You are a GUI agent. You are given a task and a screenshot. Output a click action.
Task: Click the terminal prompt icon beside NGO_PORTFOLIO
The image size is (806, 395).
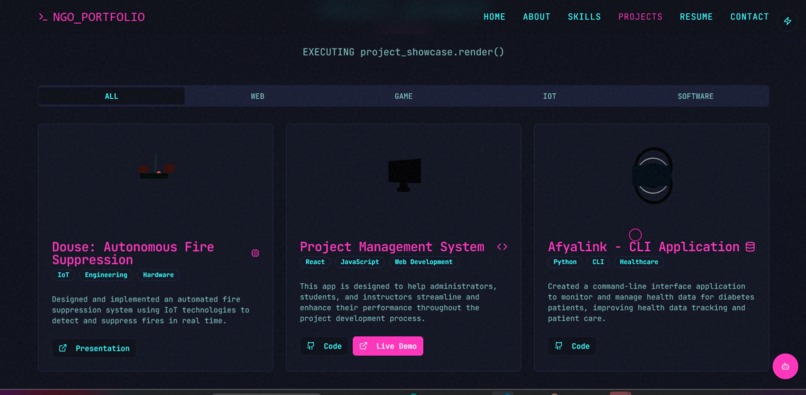coord(43,17)
